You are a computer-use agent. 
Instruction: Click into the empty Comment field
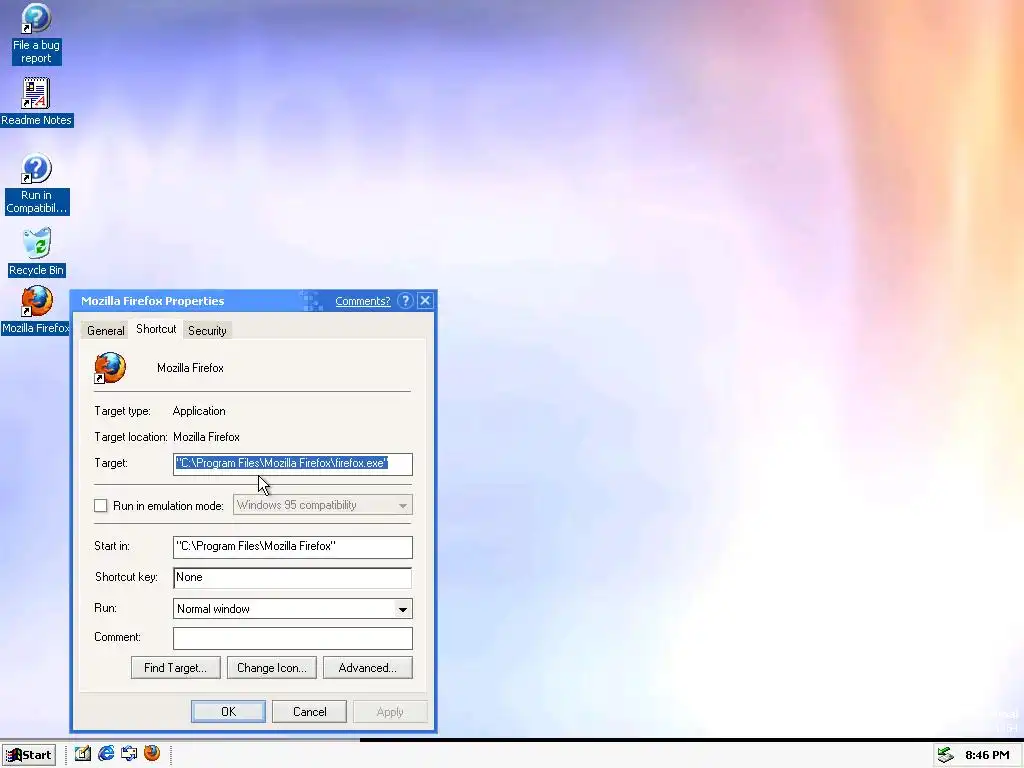pos(293,638)
